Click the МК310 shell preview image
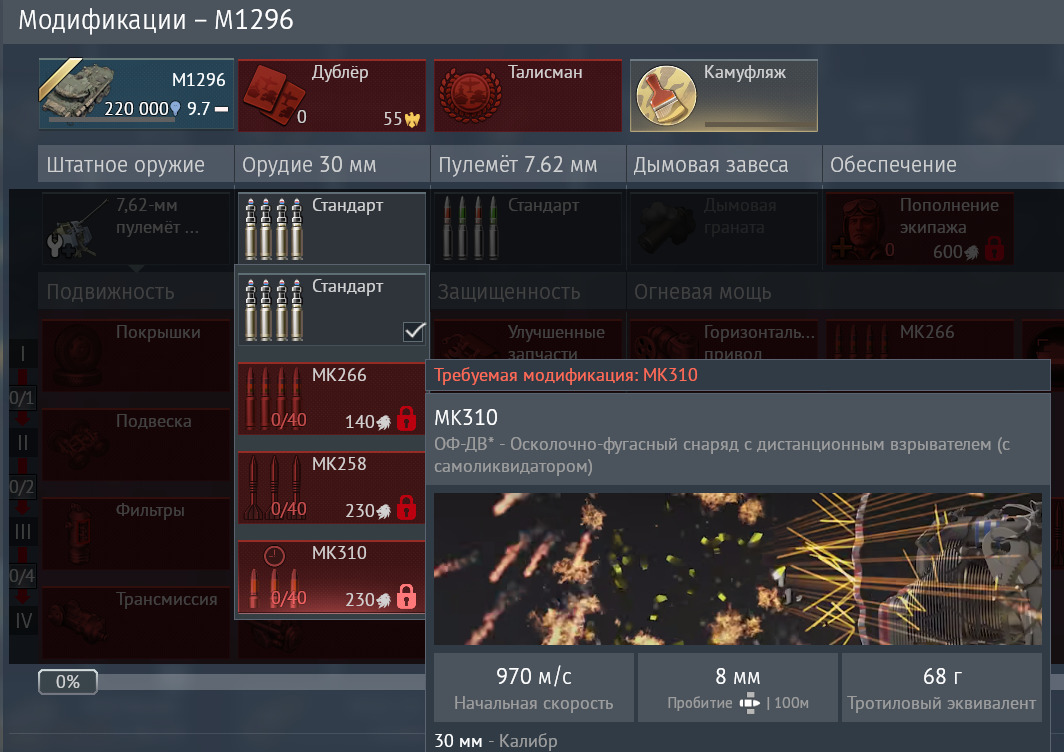This screenshot has width=1064, height=752. (x=737, y=568)
